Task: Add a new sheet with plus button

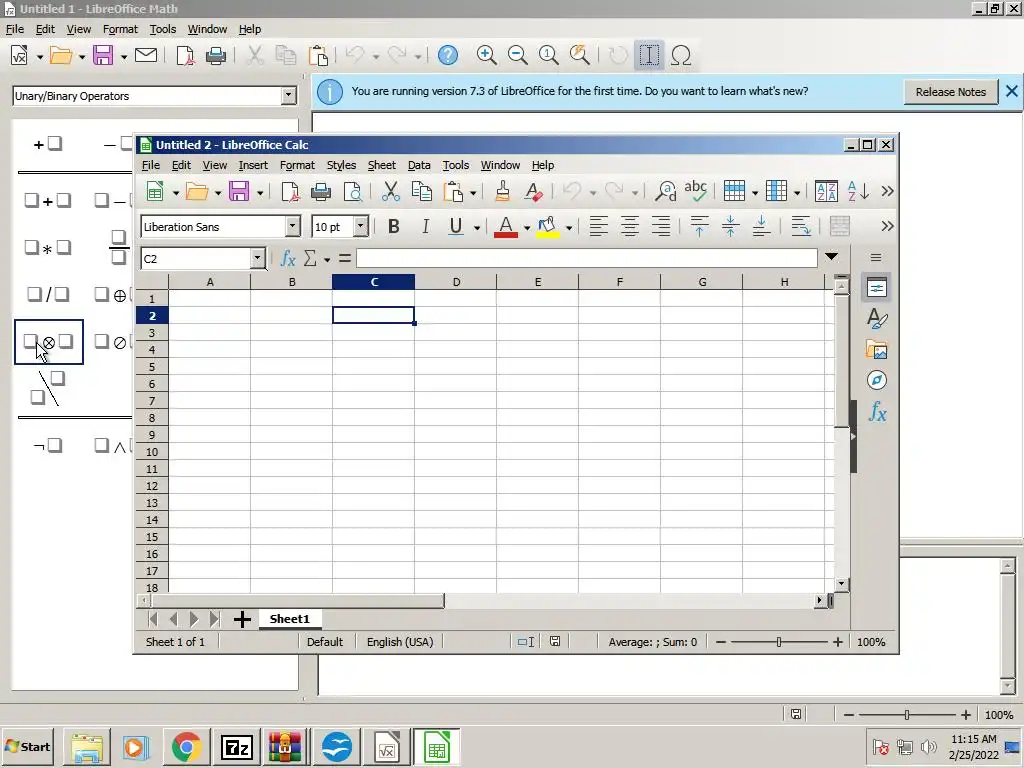Action: [242, 619]
